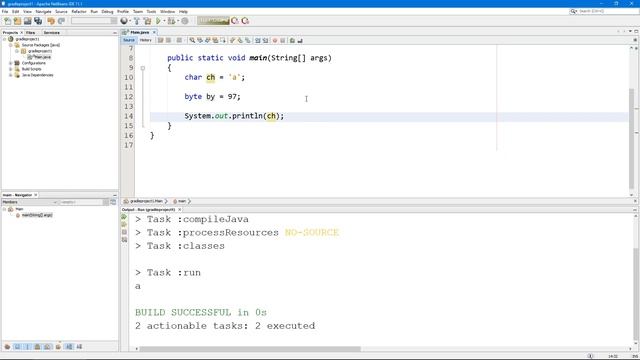Collapse the gradleproject1 package node
The width and height of the screenshot is (640, 360).
tap(17, 51)
